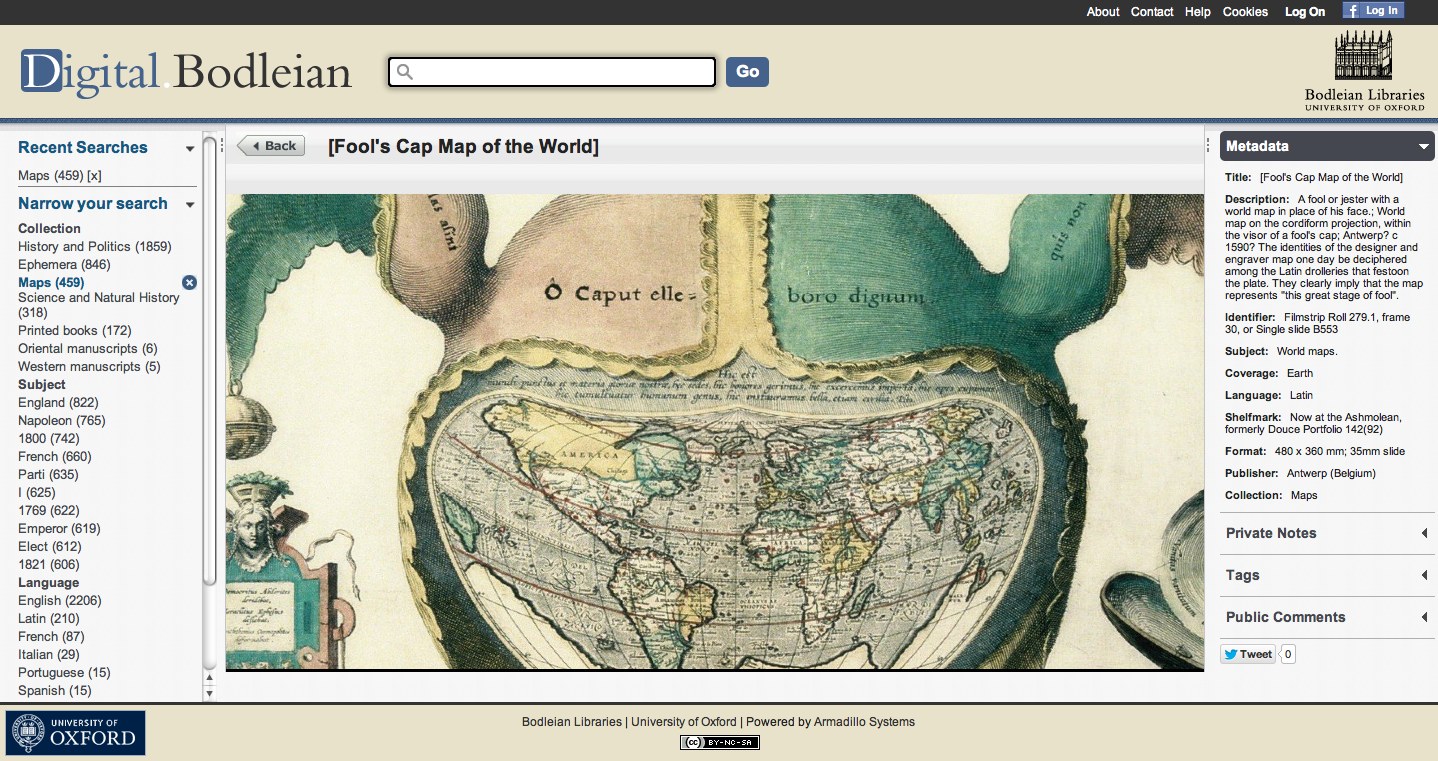This screenshot has width=1438, height=761.
Task: Click the Digital Bodleian logo
Action: [x=186, y=72]
